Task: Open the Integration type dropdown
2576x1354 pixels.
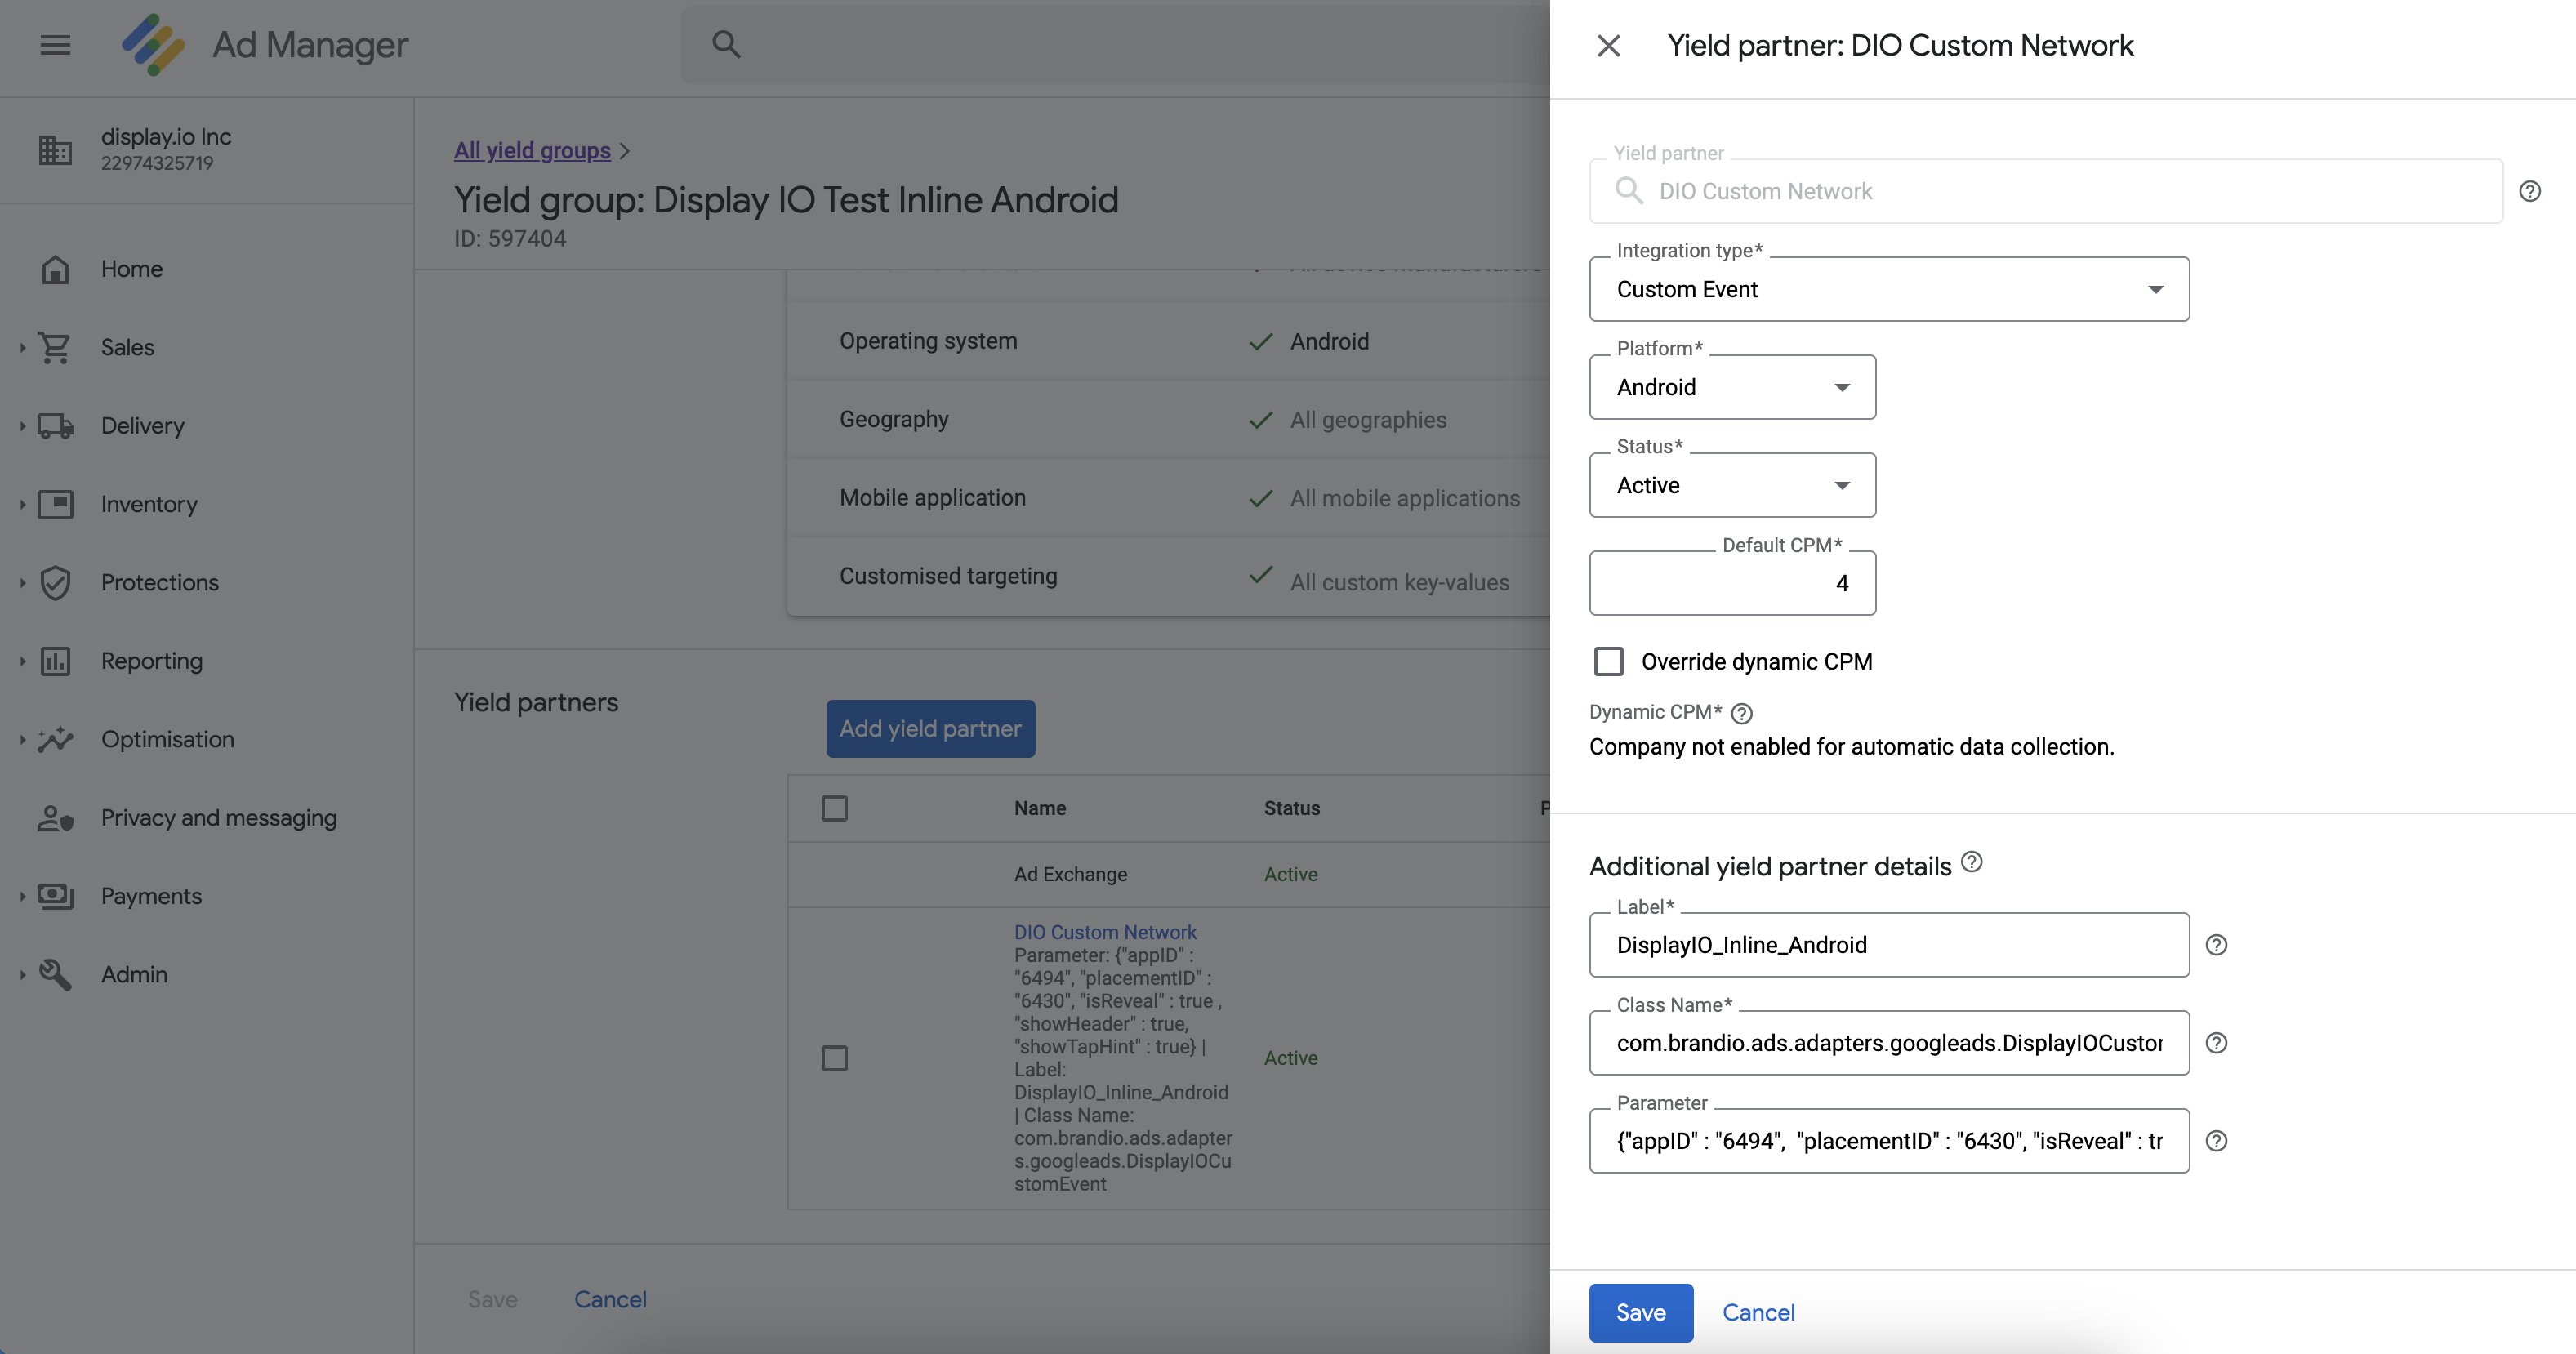Action: pyautogui.click(x=1889, y=289)
